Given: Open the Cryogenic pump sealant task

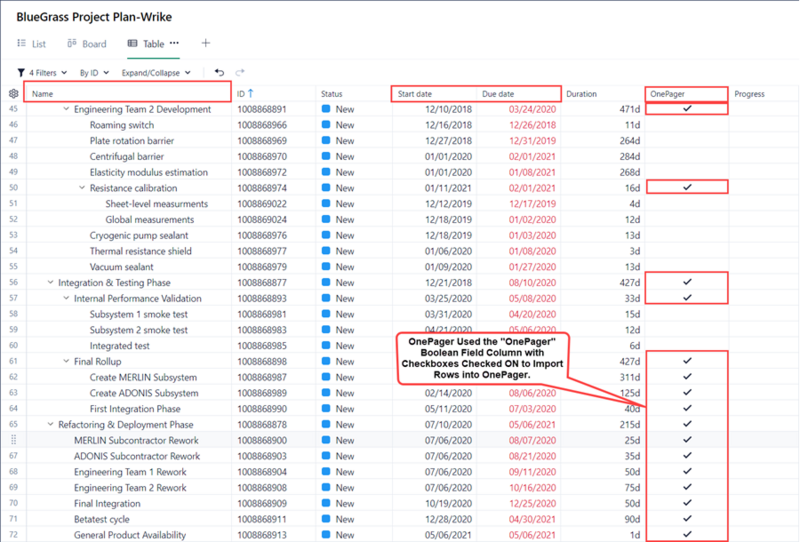Looking at the screenshot, I should tap(139, 235).
